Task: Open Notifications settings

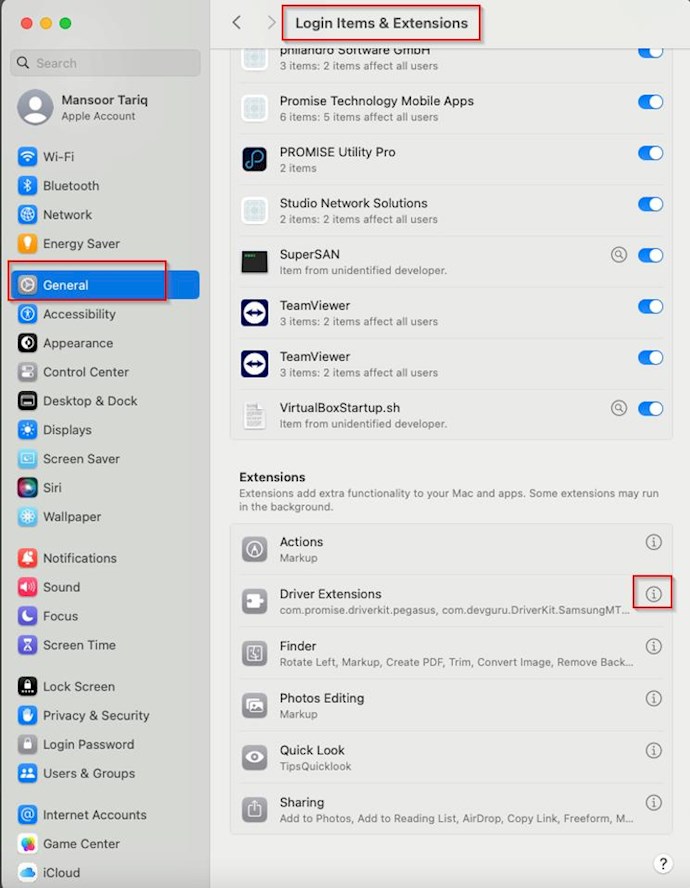Action: tap(67, 557)
